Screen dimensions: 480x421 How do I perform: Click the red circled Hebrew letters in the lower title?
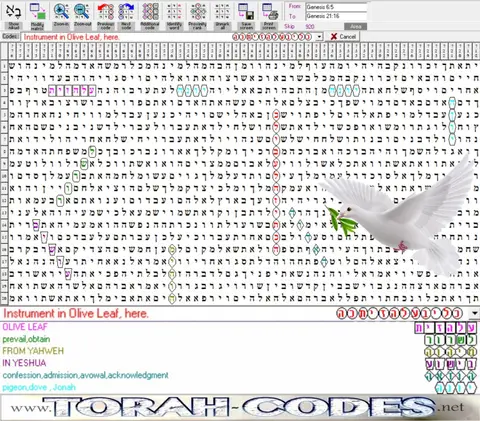coord(400,314)
